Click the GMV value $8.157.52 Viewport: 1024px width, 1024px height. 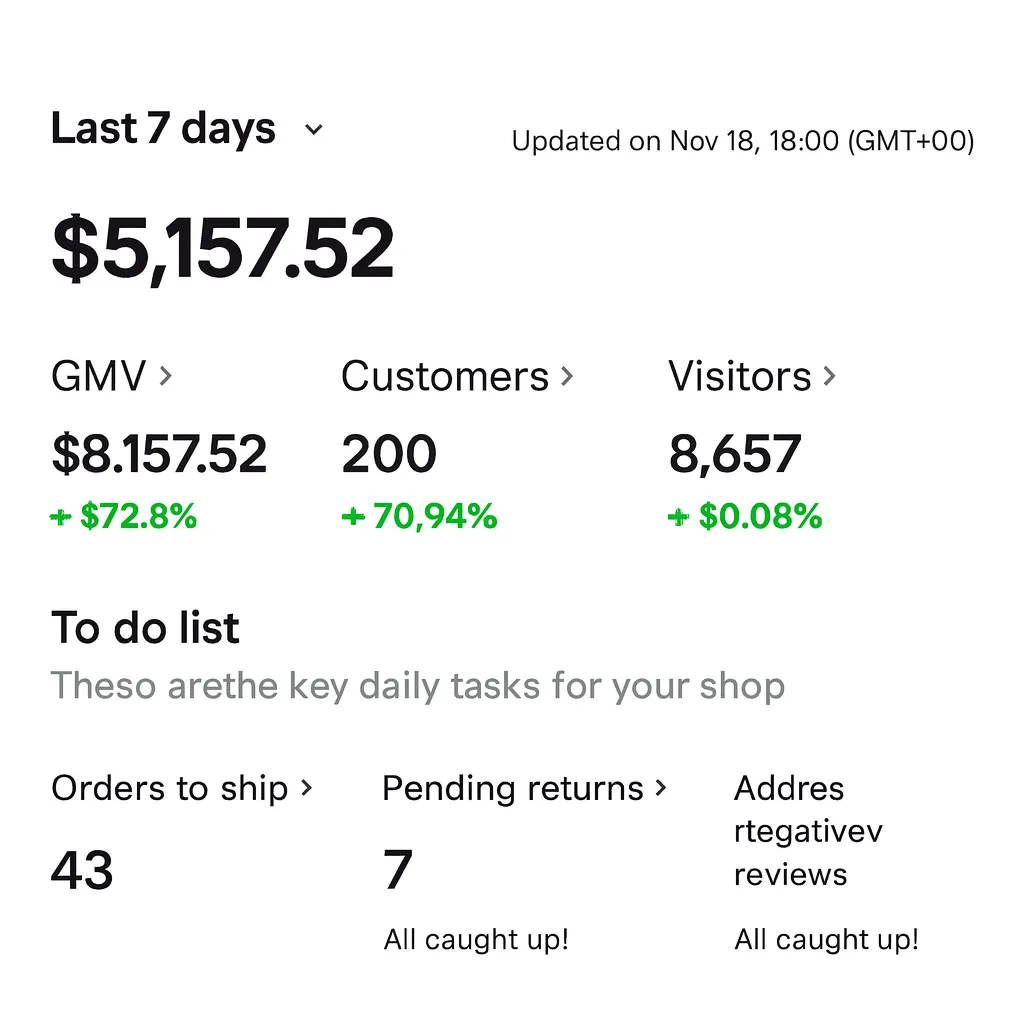159,455
